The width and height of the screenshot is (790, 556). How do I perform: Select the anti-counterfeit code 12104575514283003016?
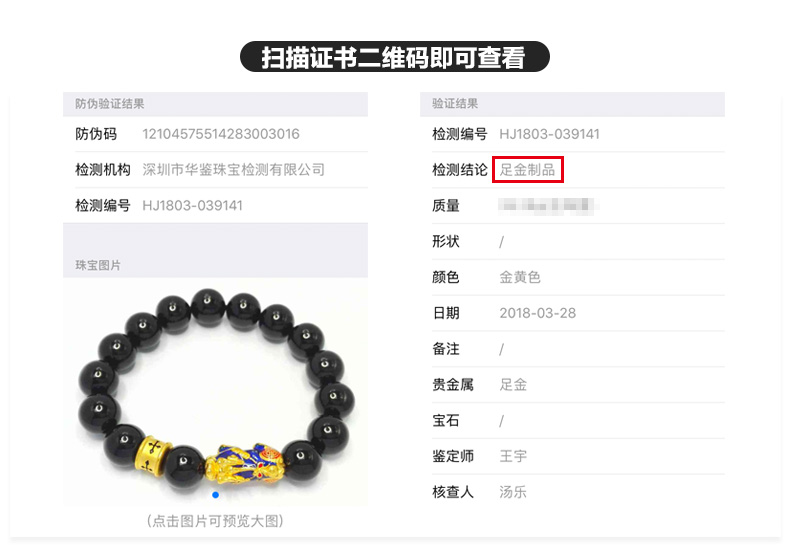[221, 134]
